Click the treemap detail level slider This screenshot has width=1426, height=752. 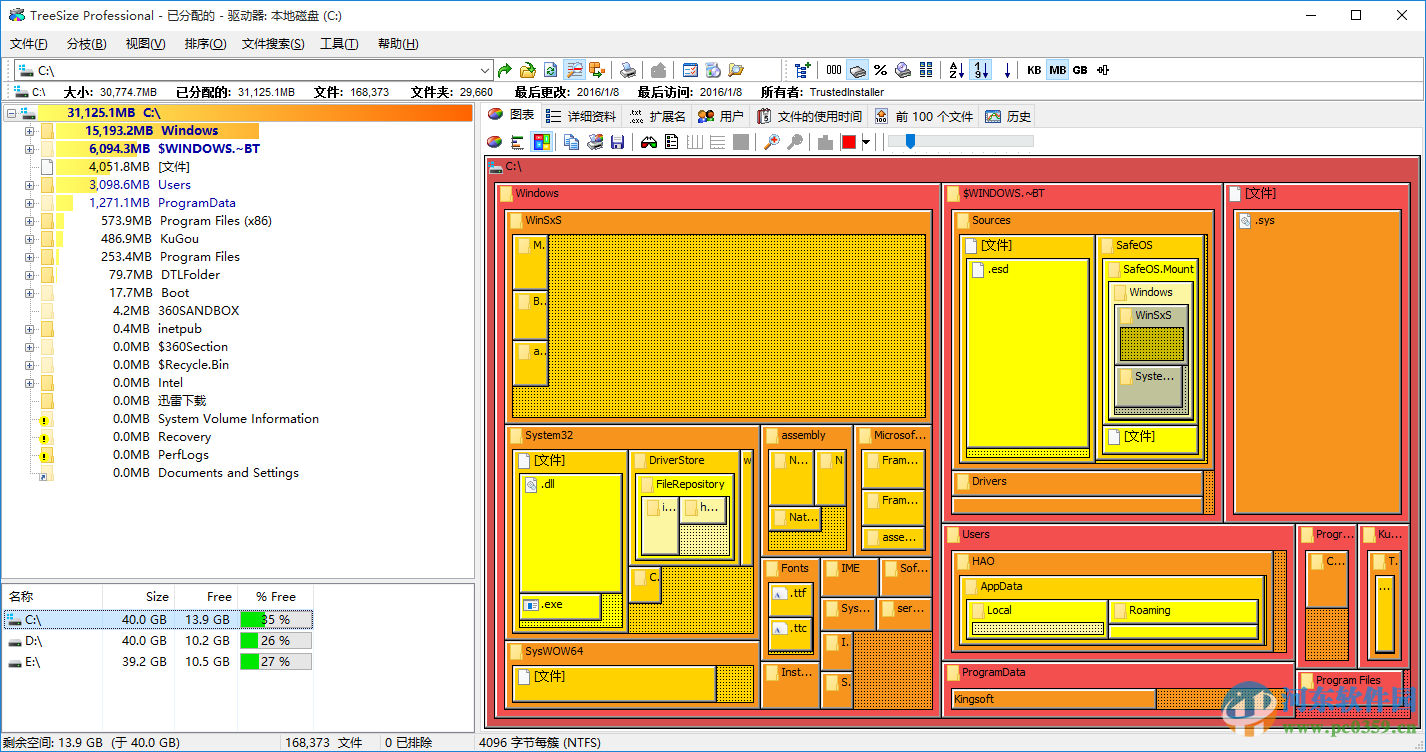point(910,141)
